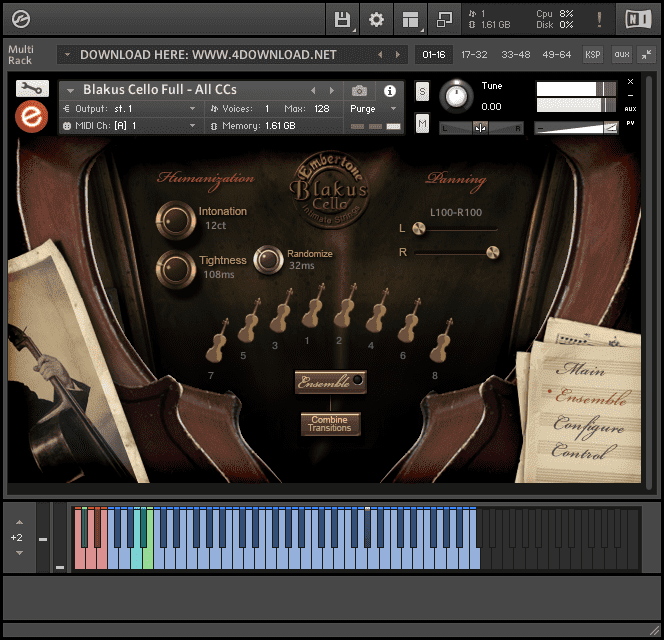The image size is (664, 640).
Task: Toggle the Ensemble mode switch
Action: [x=331, y=382]
